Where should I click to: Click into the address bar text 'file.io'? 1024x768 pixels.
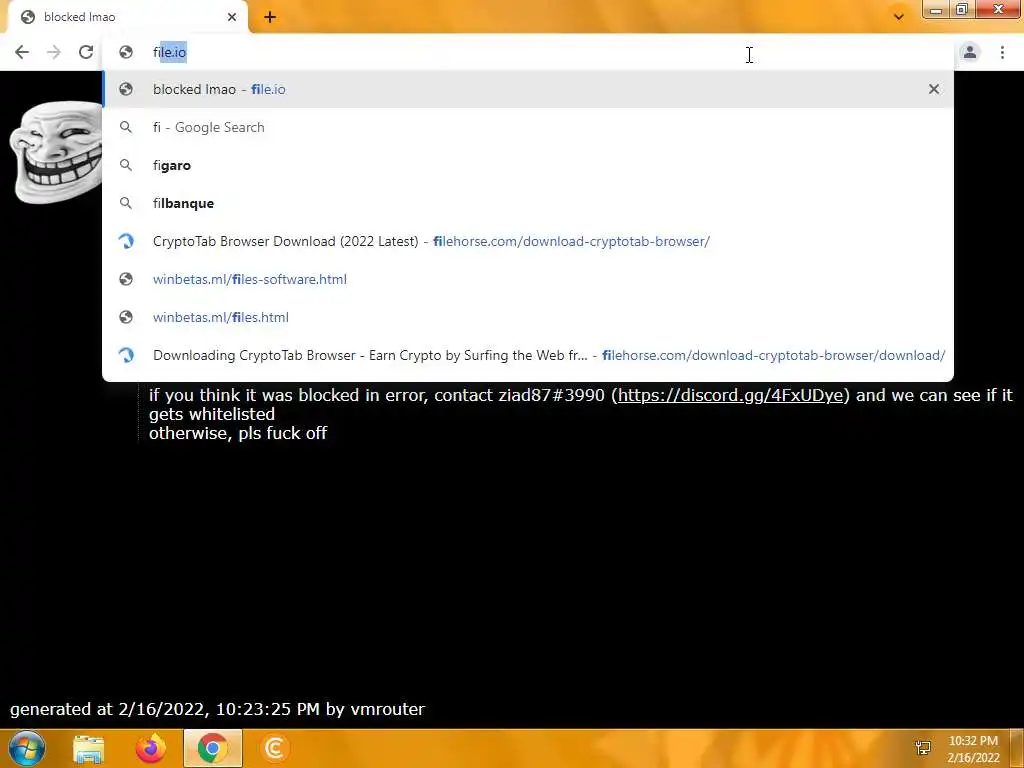click(170, 52)
